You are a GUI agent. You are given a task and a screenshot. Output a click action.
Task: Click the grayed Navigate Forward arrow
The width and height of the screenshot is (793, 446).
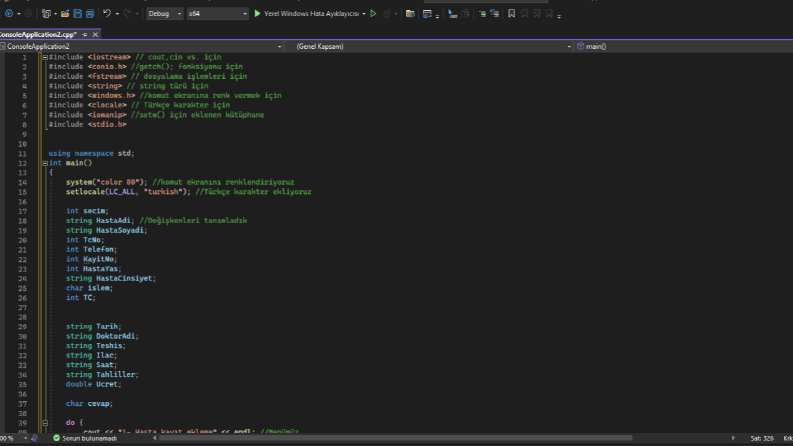pos(28,14)
